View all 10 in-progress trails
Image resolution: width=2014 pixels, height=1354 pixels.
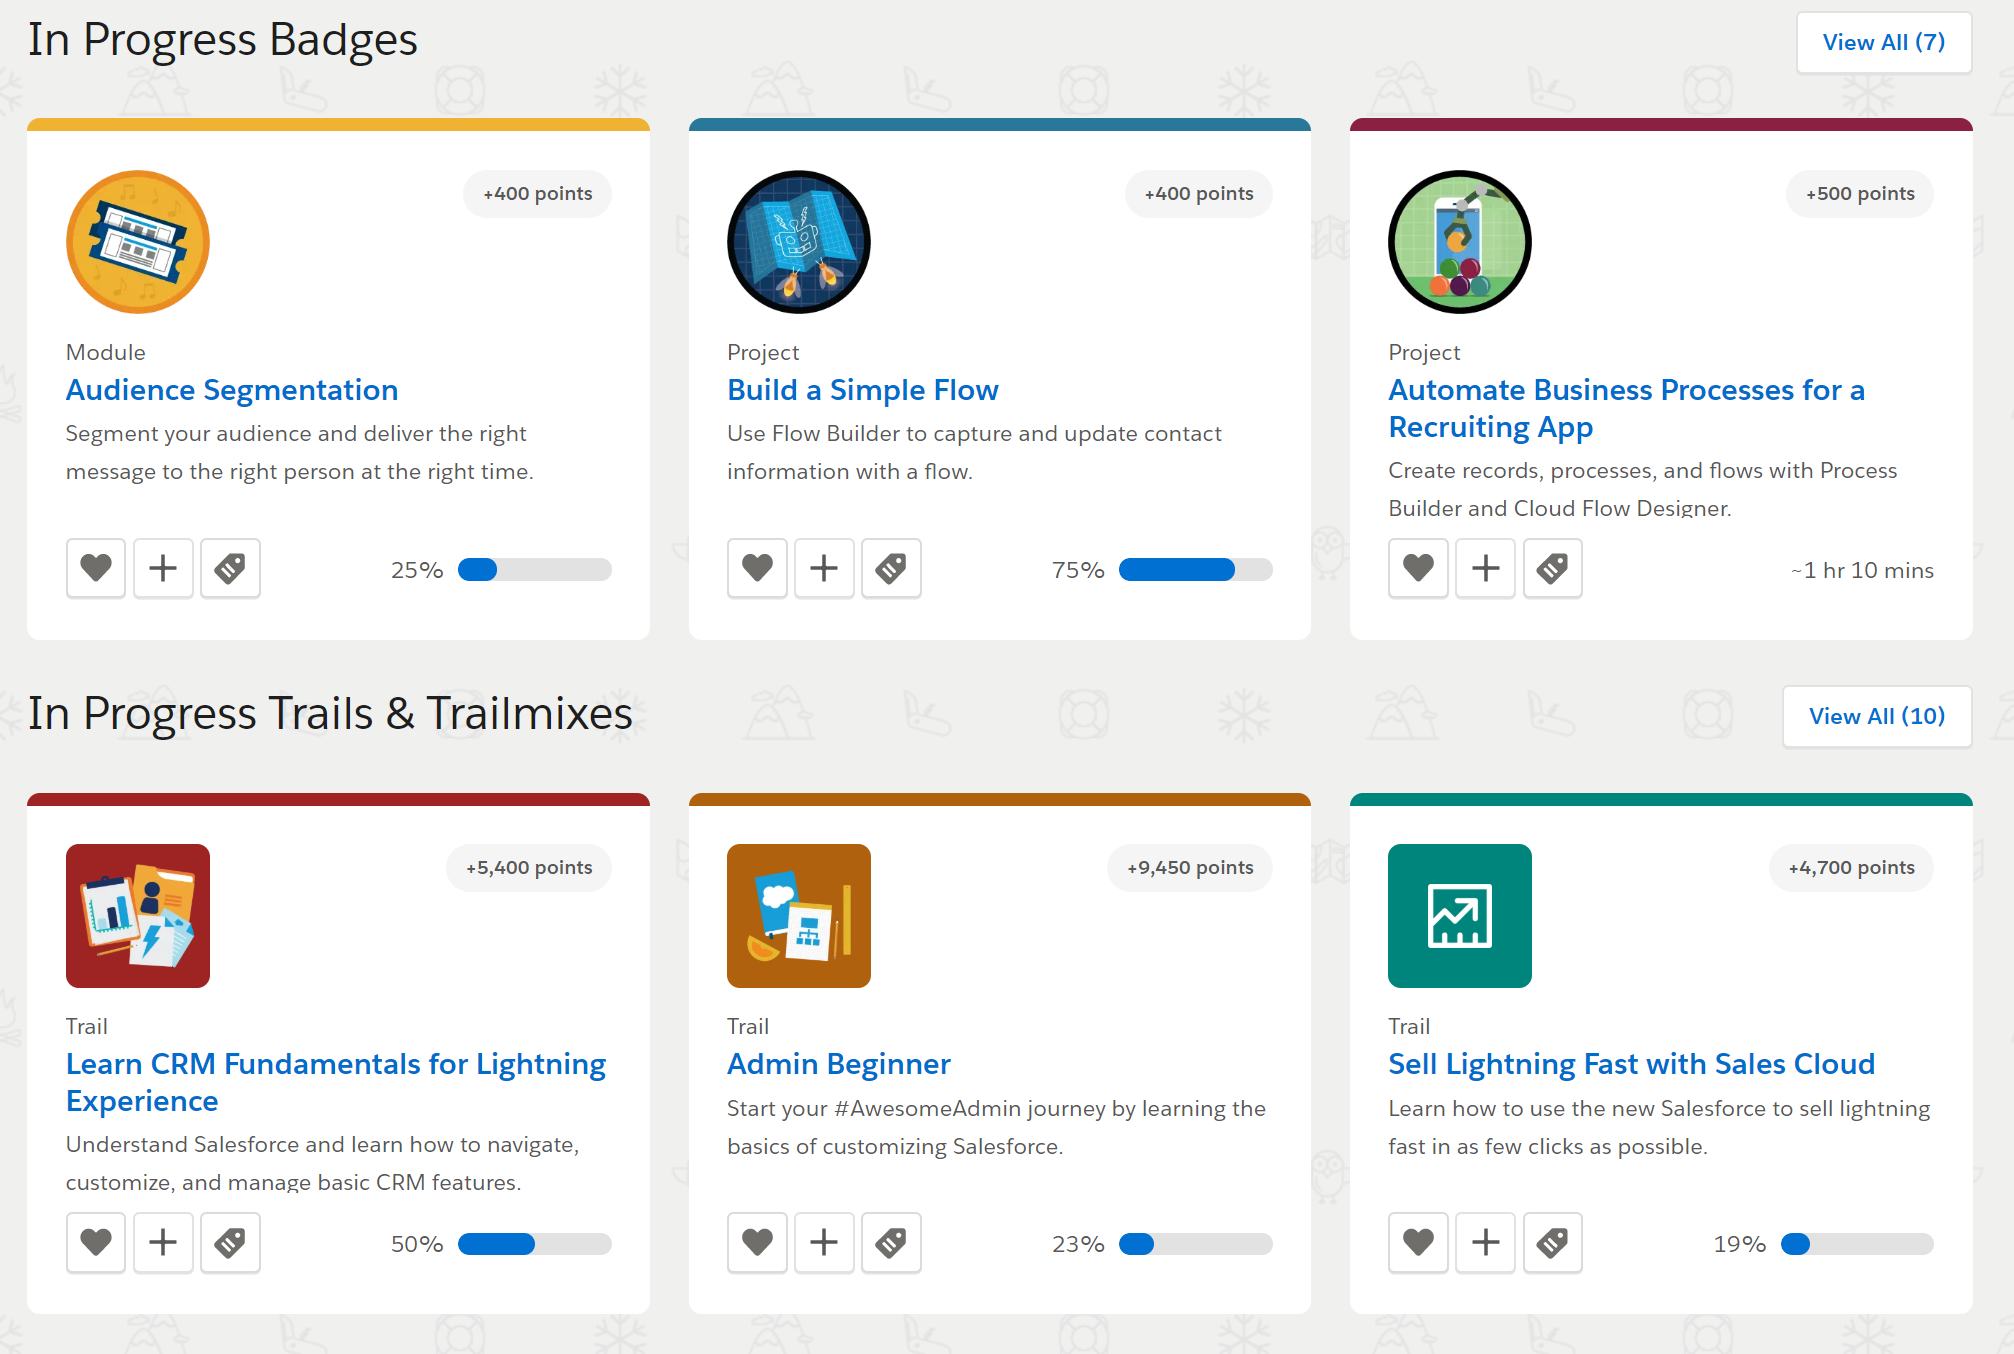(x=1877, y=717)
